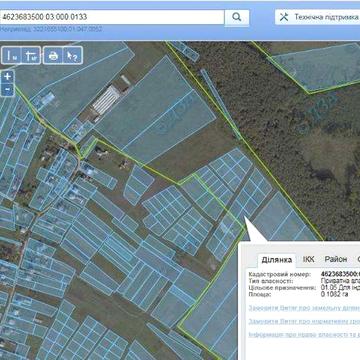
Task: Zoom out with the minus button
Action: 8,89
